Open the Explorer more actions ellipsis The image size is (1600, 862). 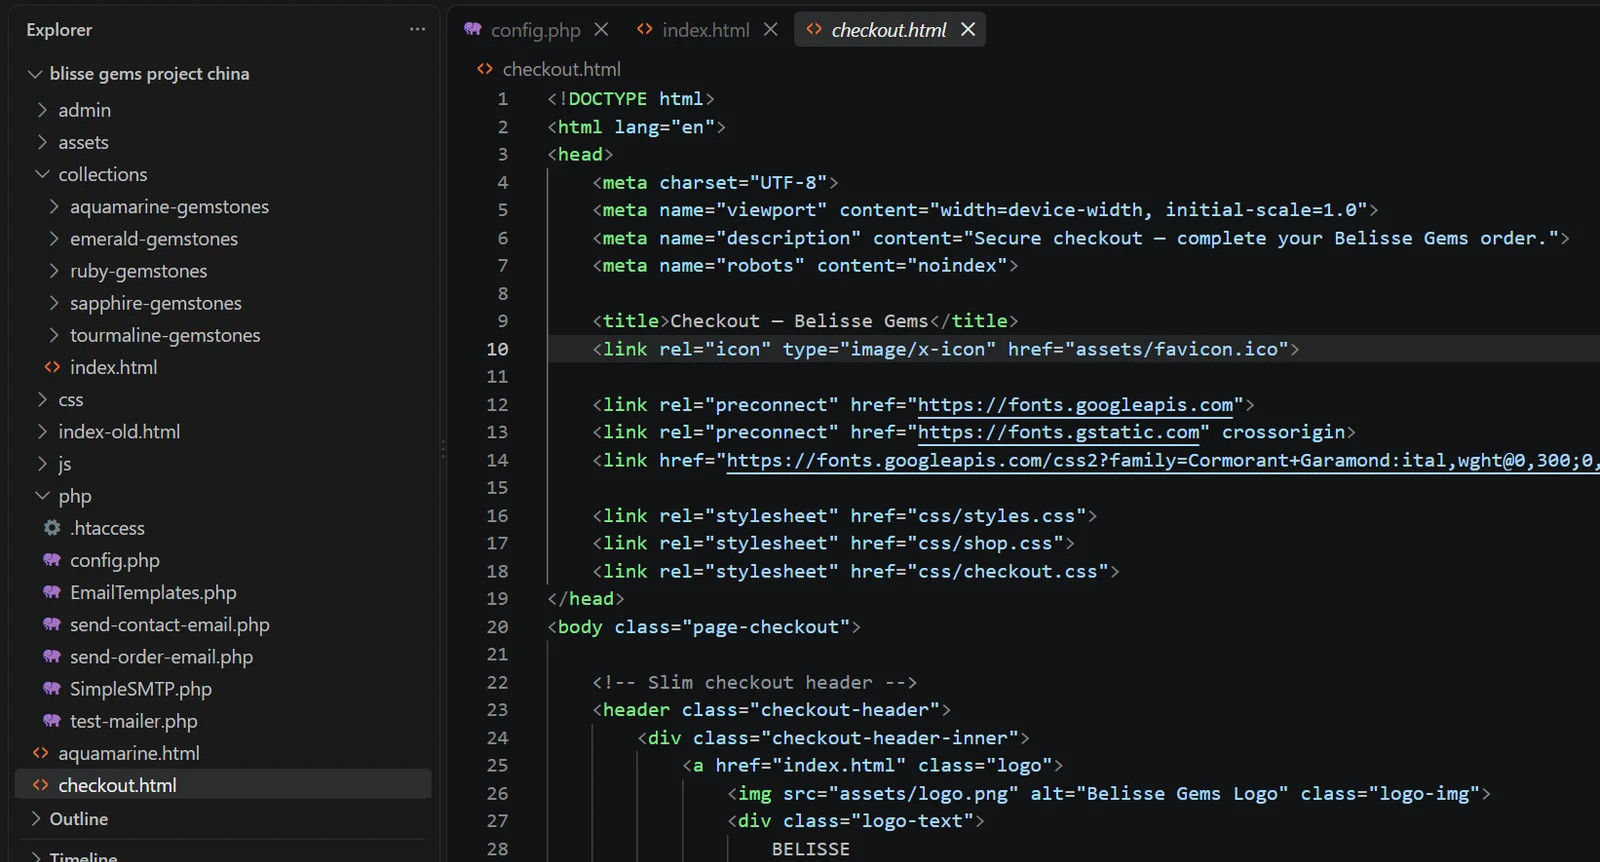[x=417, y=30]
